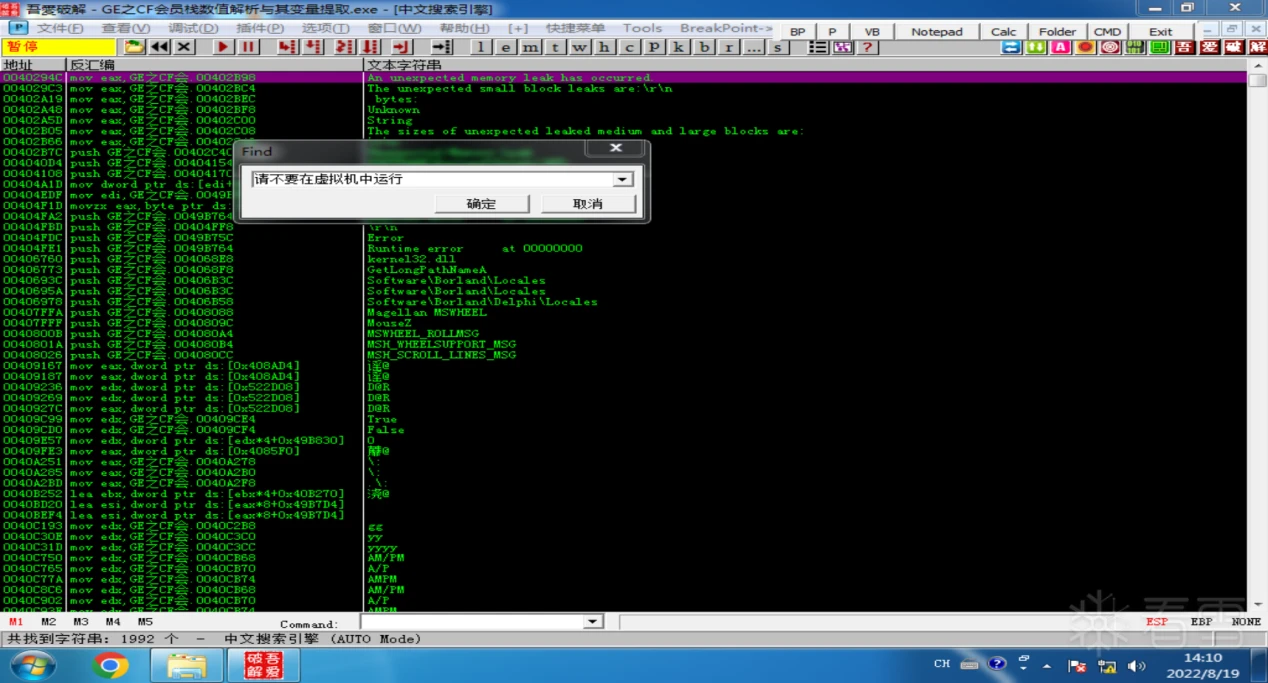Switch to the M1 memory tab
Image resolution: width=1268 pixels, height=683 pixels.
pos(16,622)
